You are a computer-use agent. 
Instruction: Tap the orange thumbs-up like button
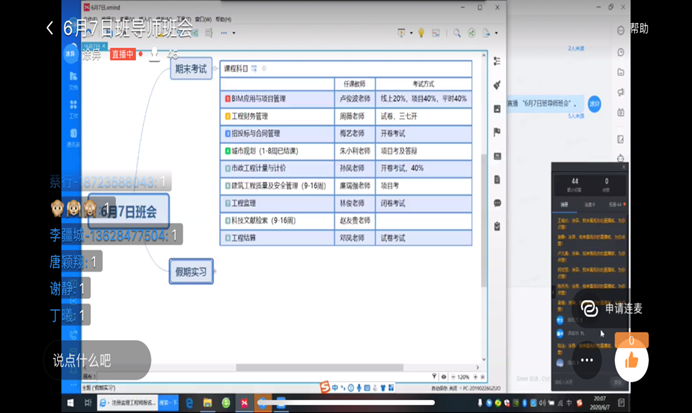click(631, 360)
